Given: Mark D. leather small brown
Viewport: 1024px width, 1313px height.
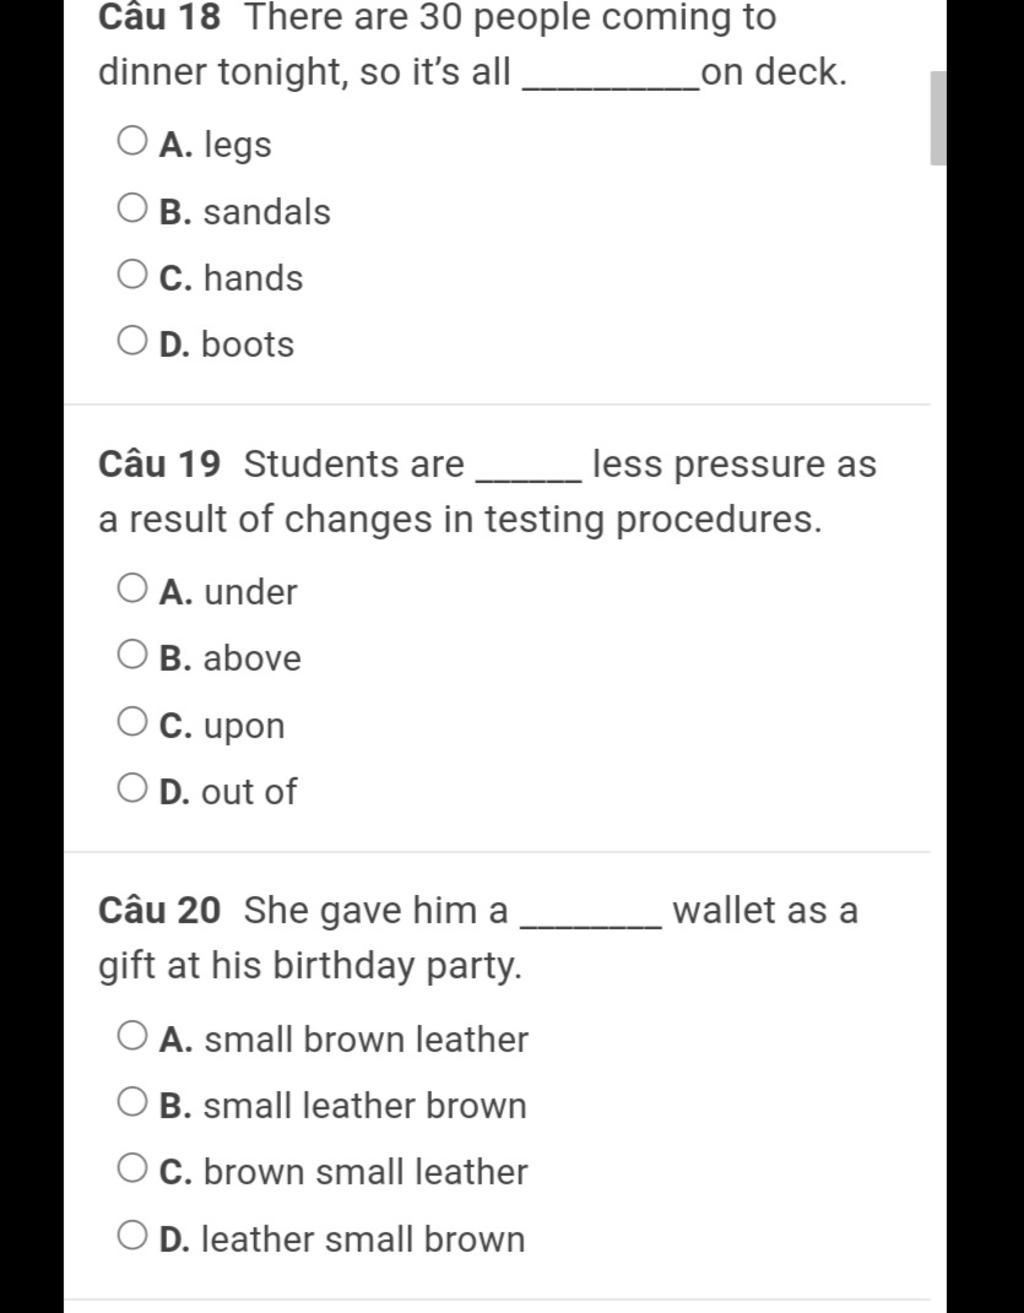Looking at the screenshot, I should tap(132, 1235).
